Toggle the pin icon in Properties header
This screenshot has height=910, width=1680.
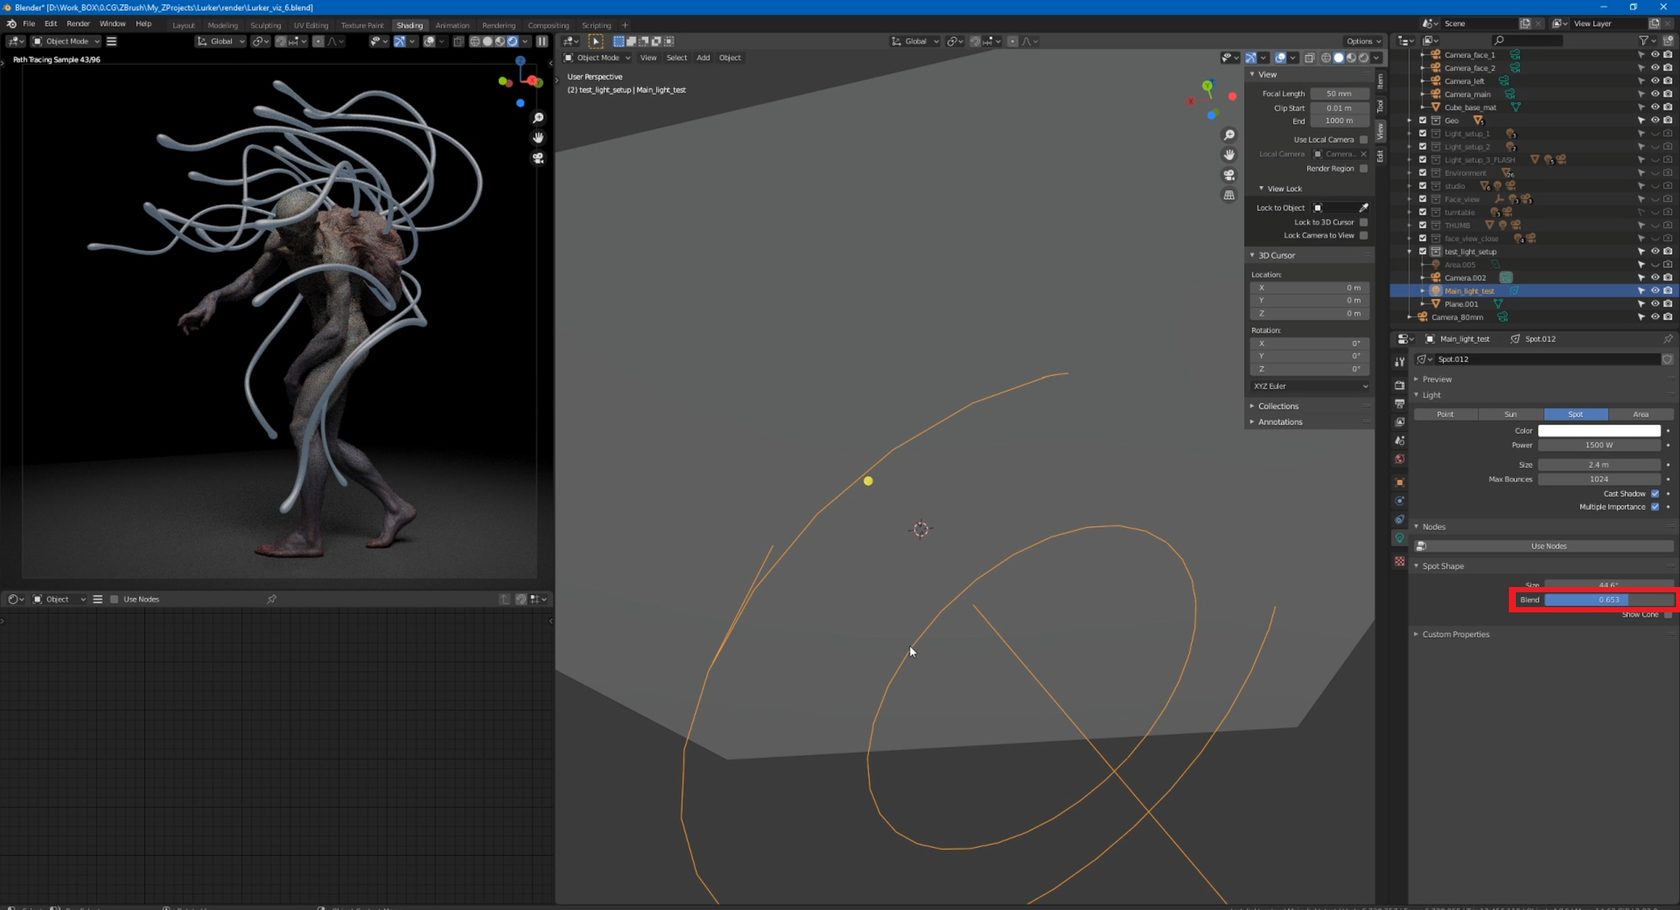click(x=1667, y=339)
